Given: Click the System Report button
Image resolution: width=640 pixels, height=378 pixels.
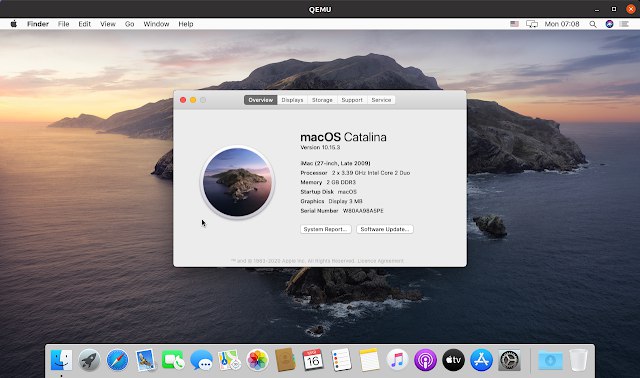Looking at the screenshot, I should (326, 229).
